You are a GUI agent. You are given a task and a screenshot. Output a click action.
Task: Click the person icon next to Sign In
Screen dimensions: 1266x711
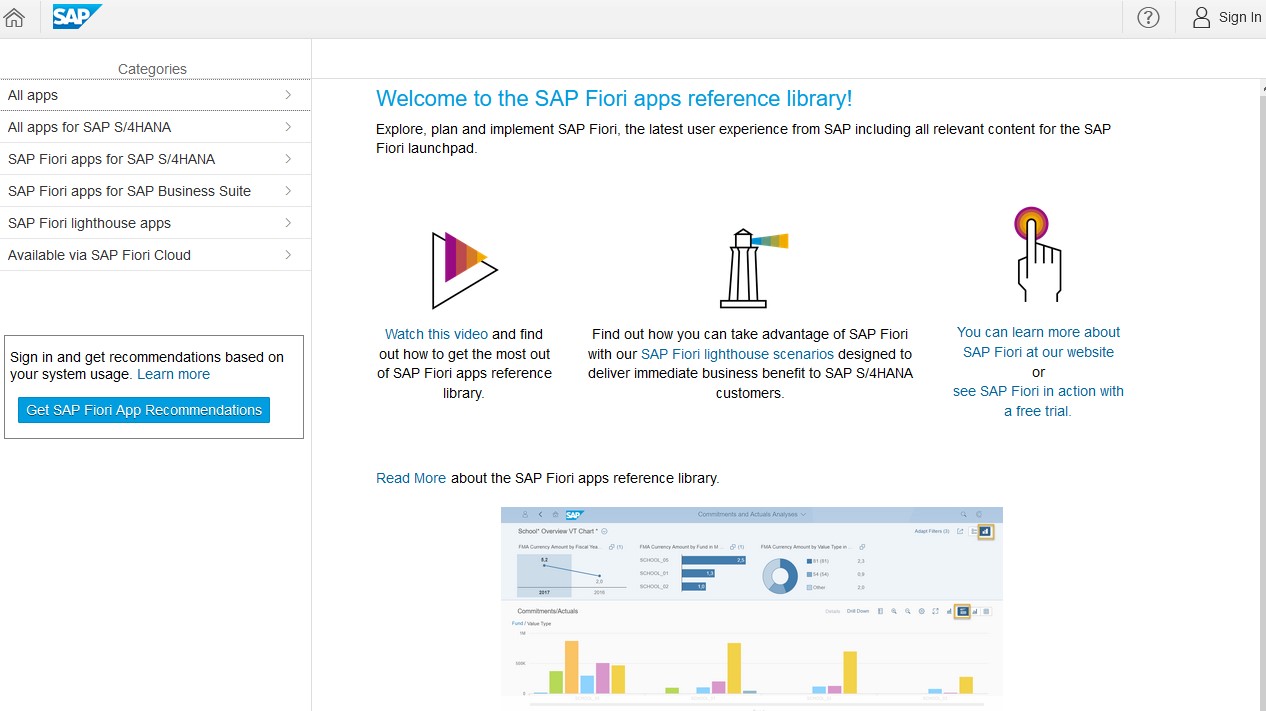(x=1200, y=17)
